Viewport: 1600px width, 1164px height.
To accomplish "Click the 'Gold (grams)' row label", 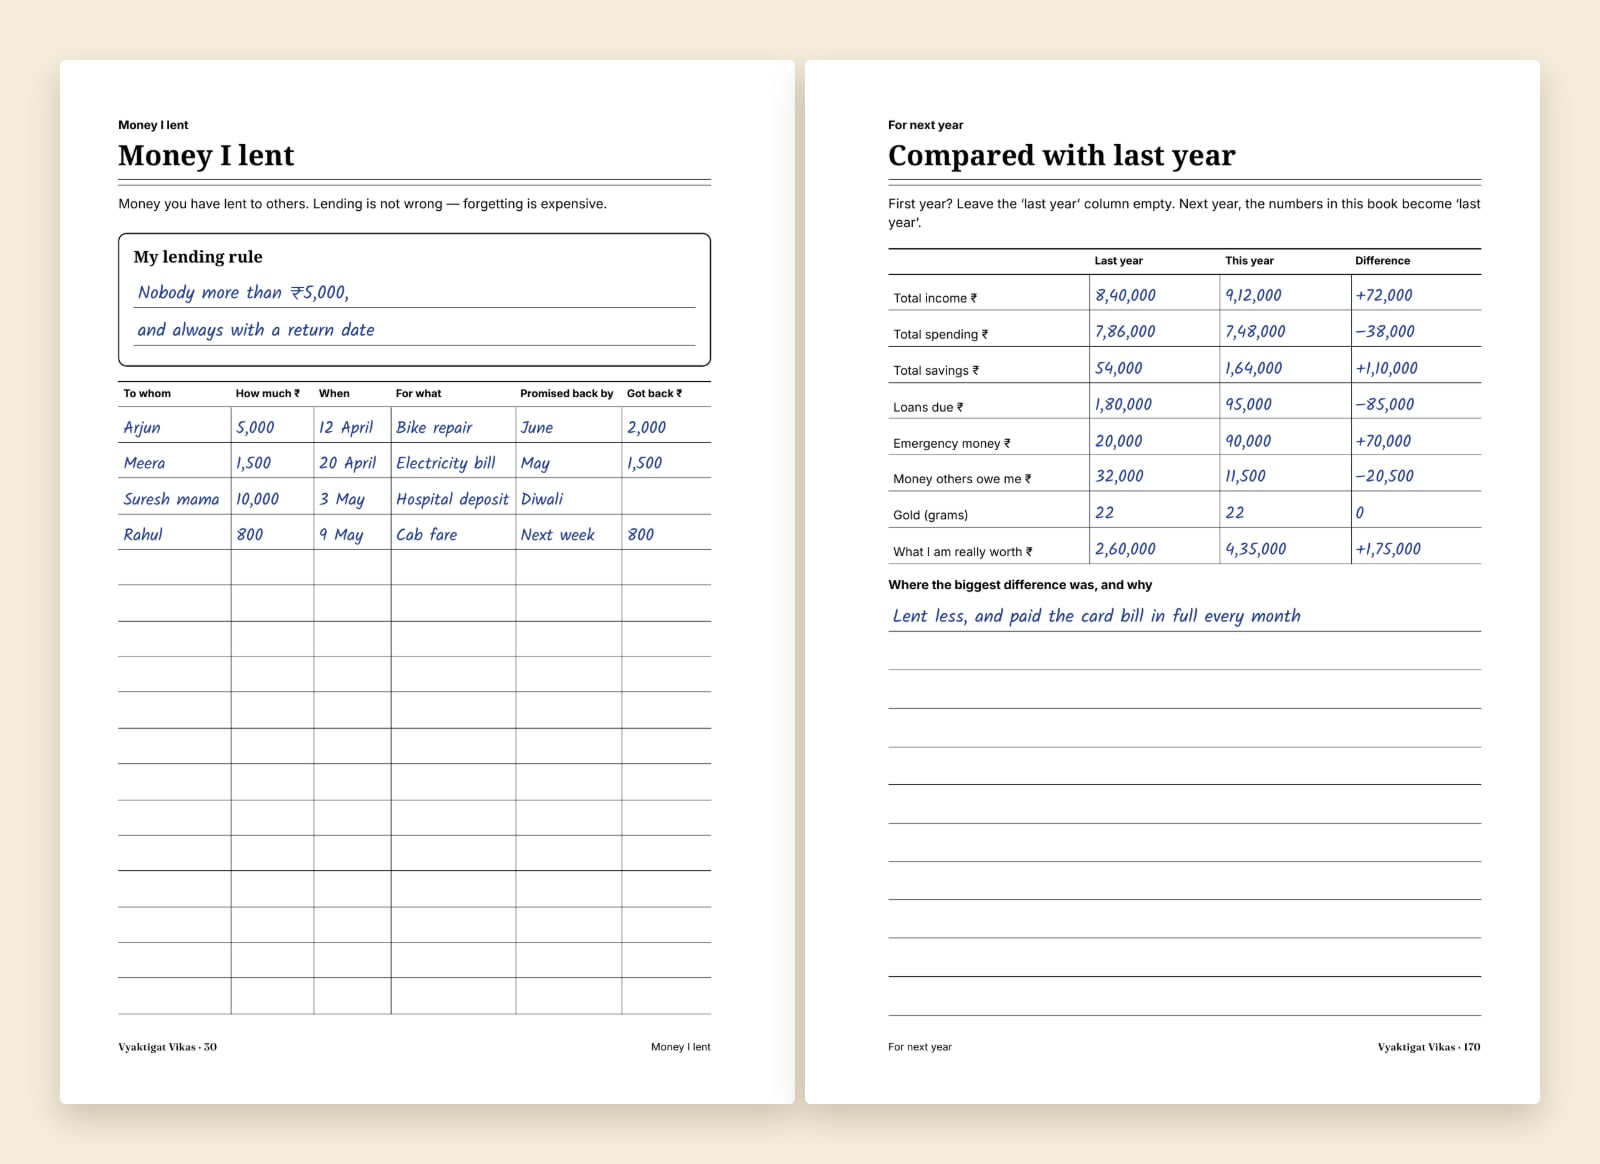I will 930,515.
